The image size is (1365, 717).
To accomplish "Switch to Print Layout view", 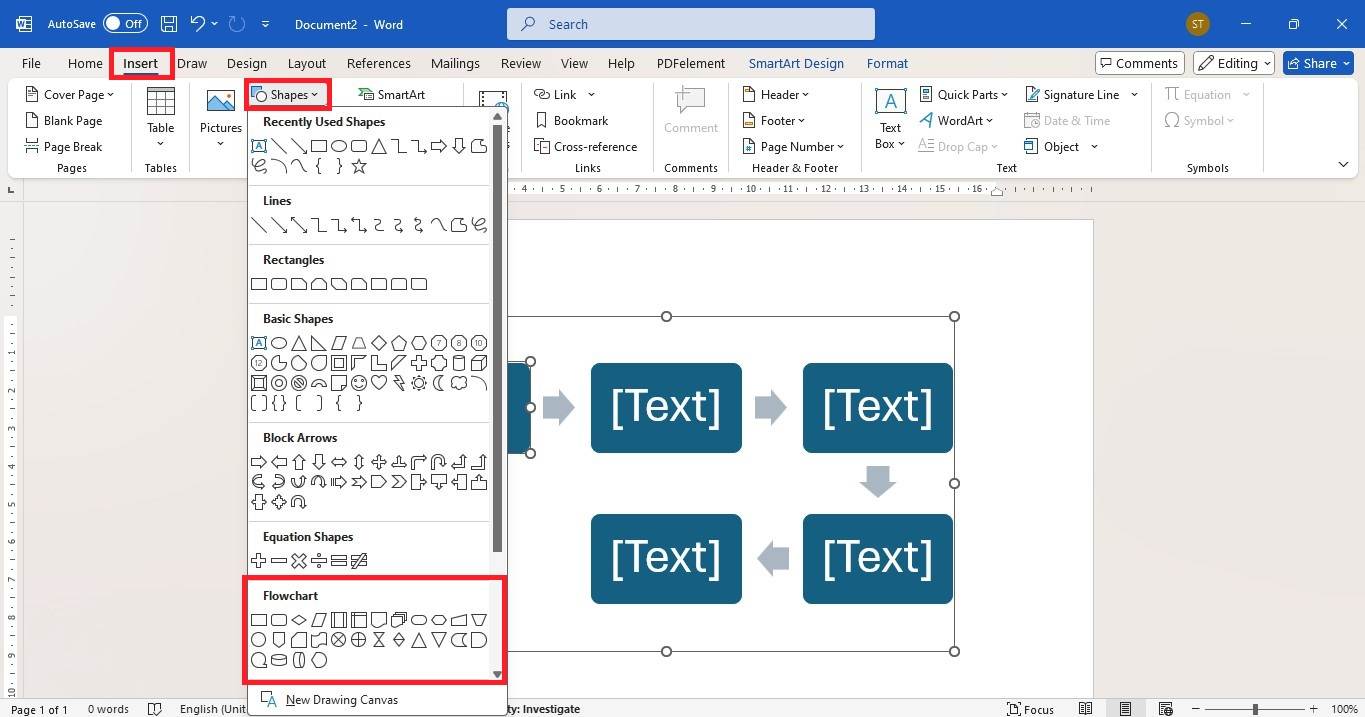I will point(1125,709).
